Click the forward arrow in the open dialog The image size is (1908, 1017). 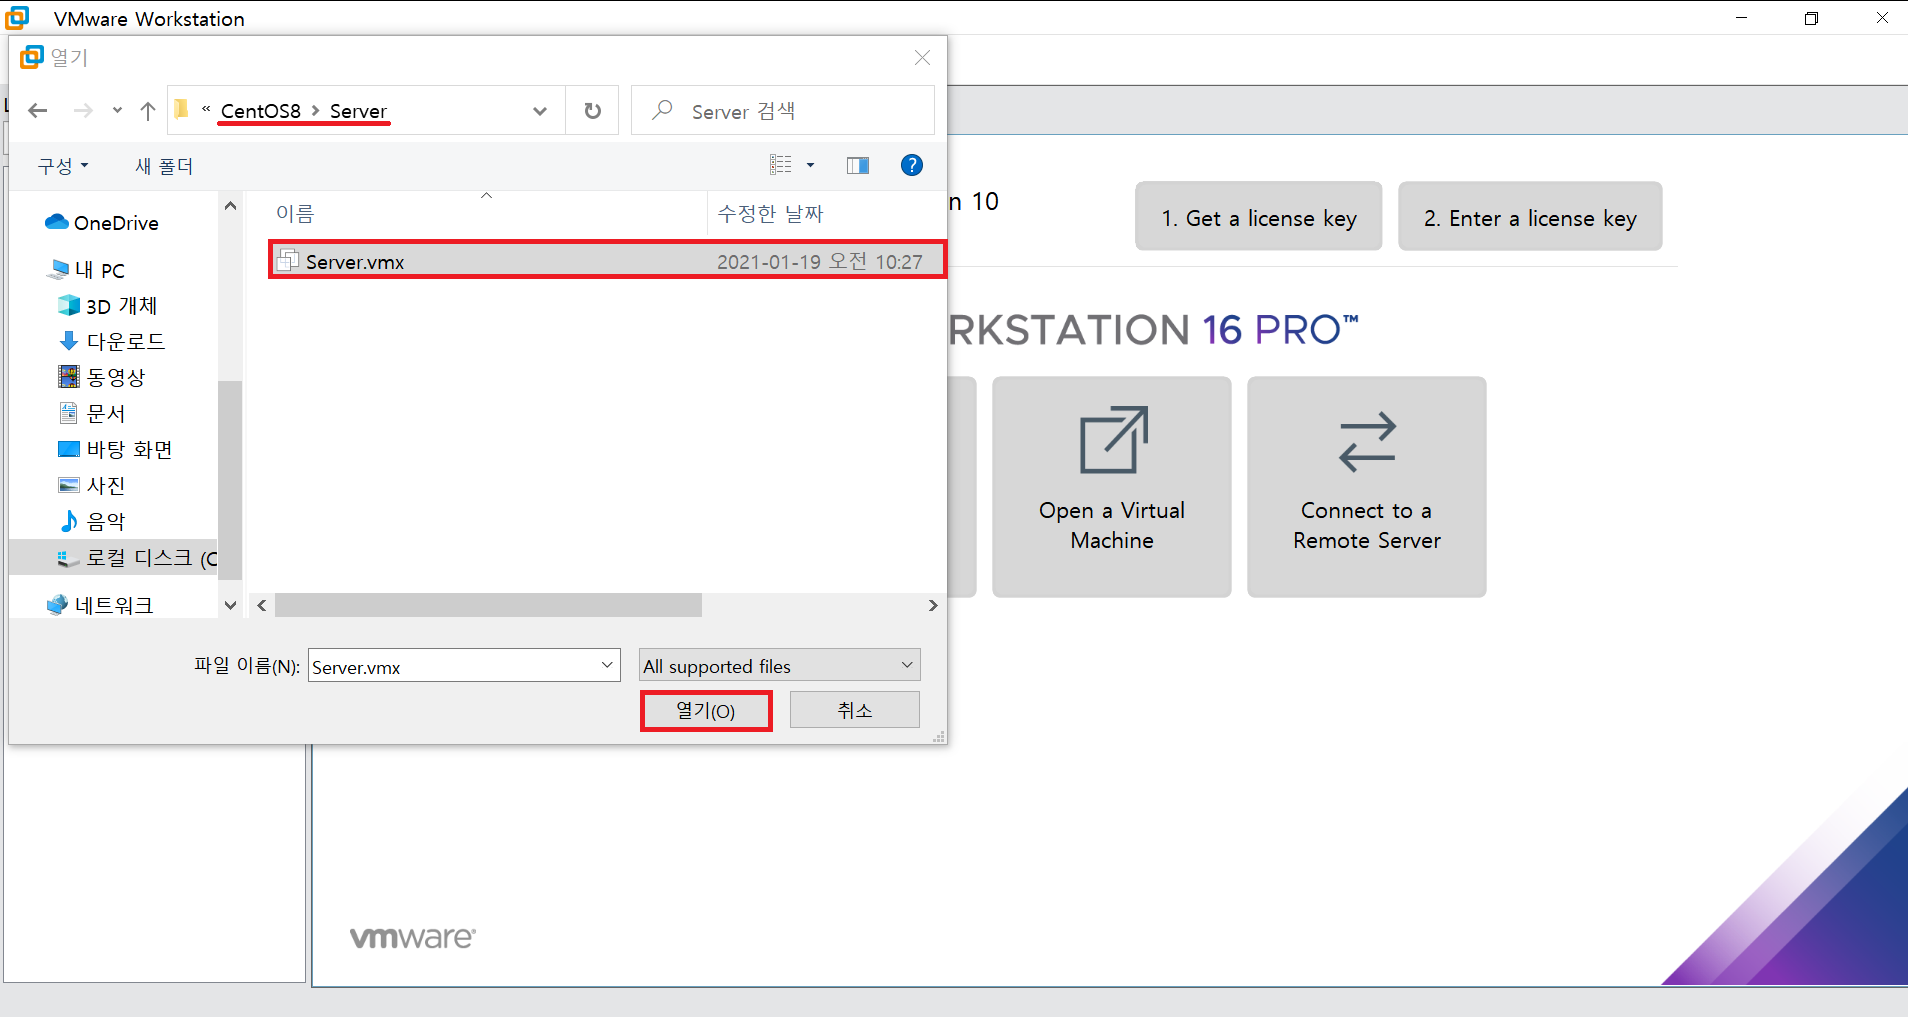pos(84,111)
